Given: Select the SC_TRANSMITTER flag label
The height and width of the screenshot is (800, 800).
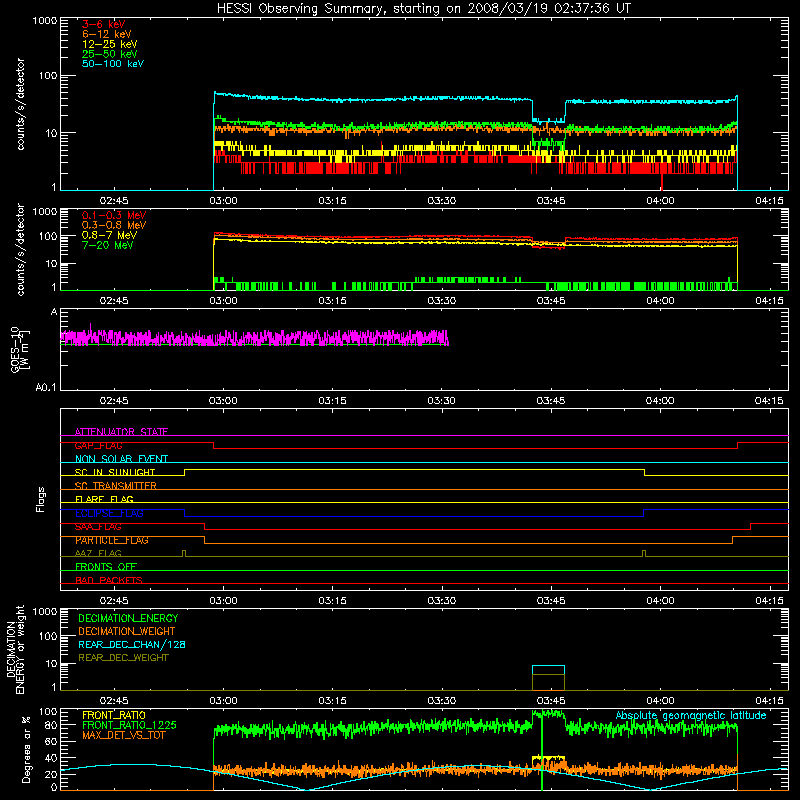Looking at the screenshot, I should [x=115, y=486].
